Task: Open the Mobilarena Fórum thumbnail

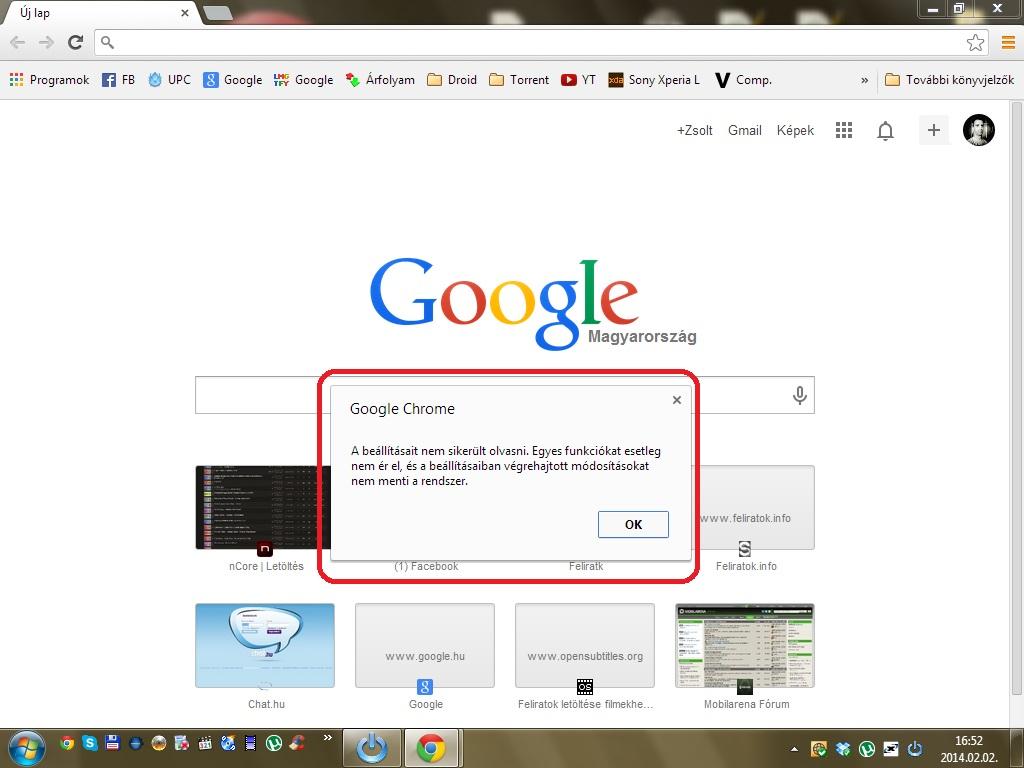Action: (x=745, y=646)
